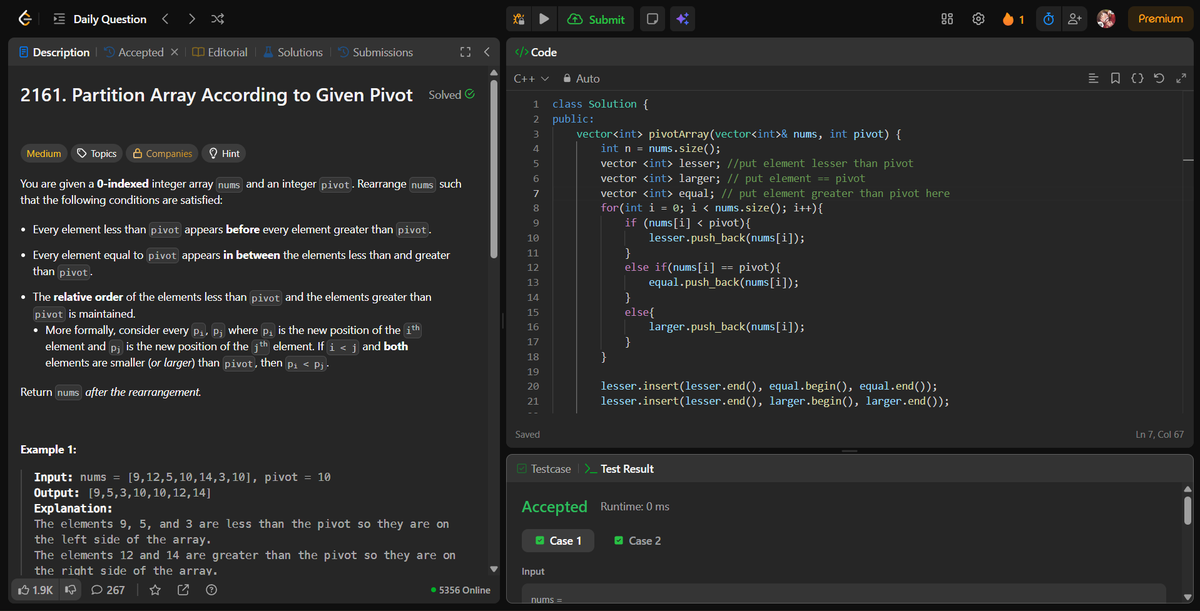Add problem to favorites star
Screen dimensions: 1200x611
click(155, 590)
